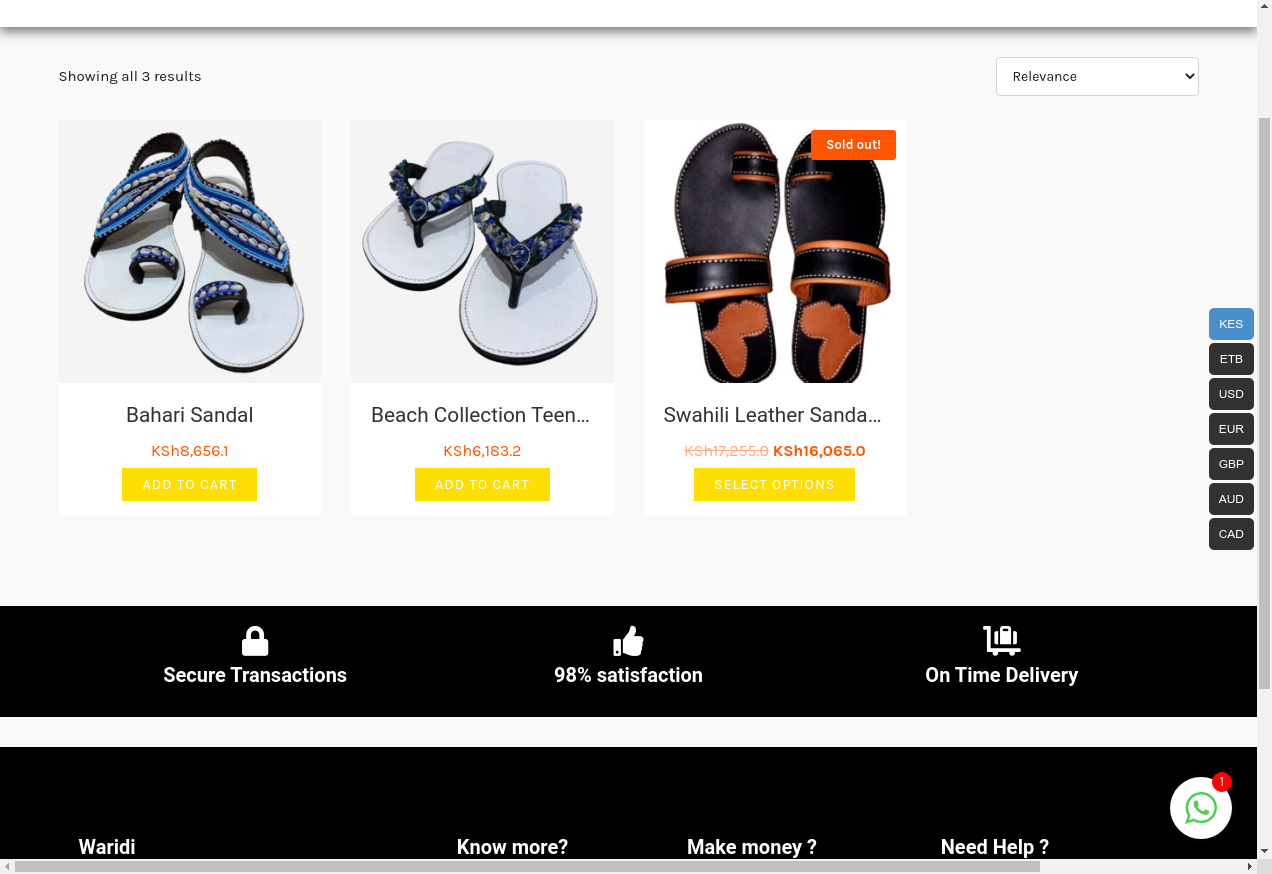Click the Sold out! badge
Image resolution: width=1272 pixels, height=874 pixels.
click(853, 145)
